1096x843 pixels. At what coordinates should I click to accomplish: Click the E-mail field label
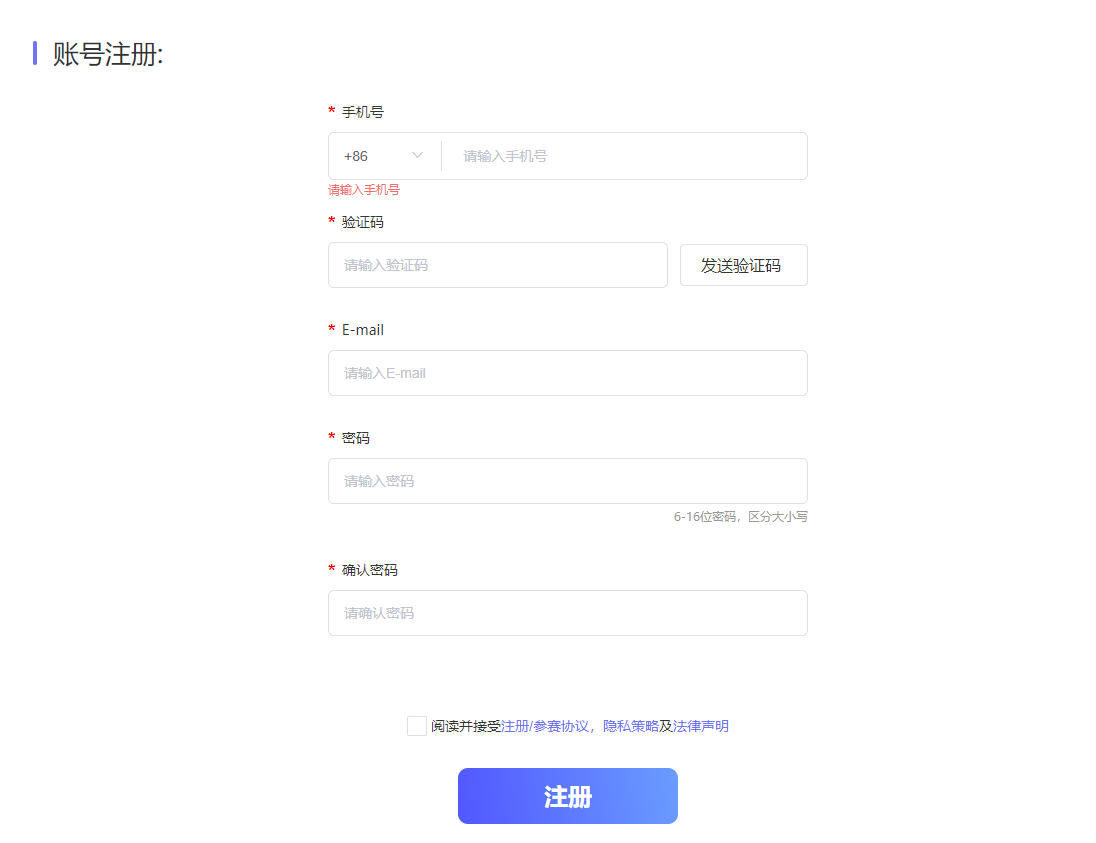pos(362,330)
